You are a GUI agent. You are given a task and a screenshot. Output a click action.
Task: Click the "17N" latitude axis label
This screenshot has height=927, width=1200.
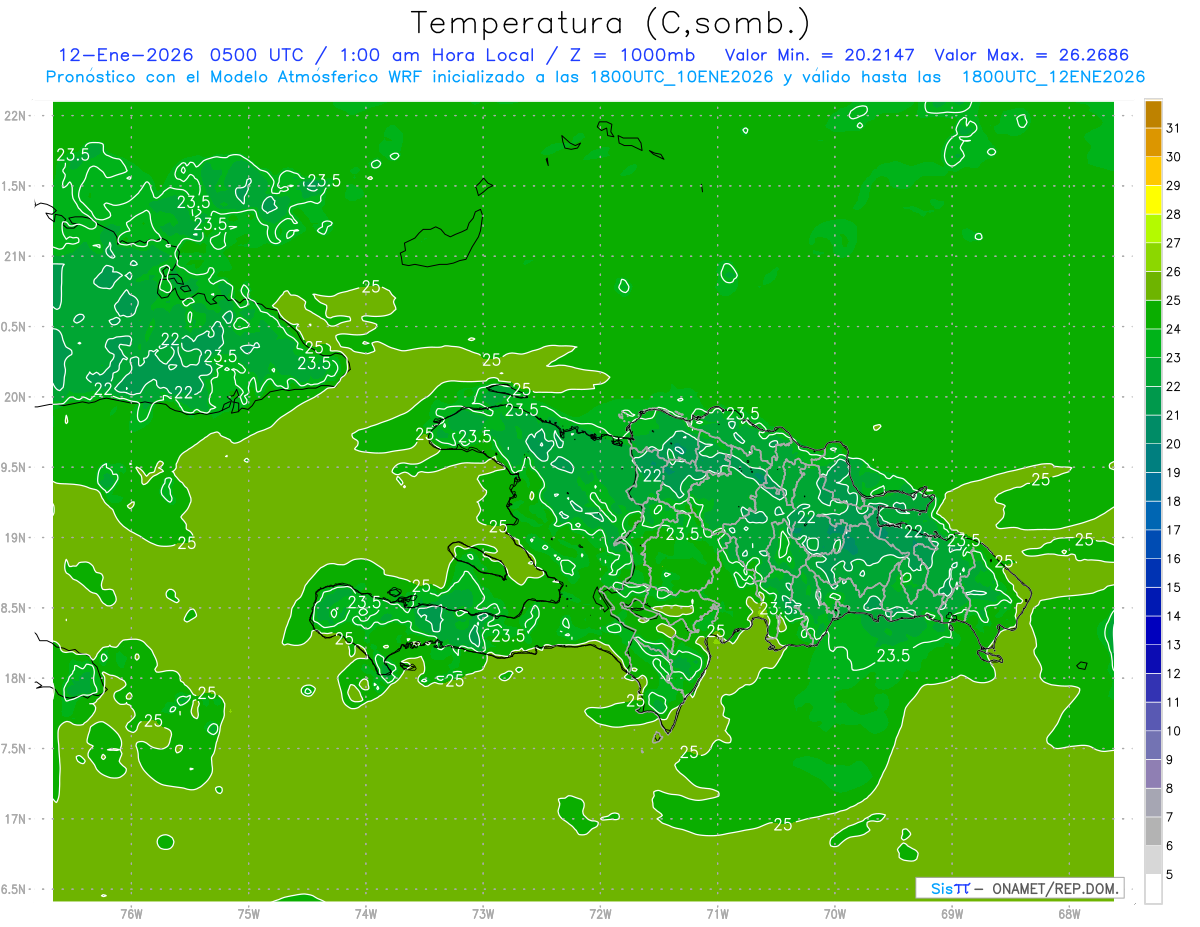coord(16,819)
